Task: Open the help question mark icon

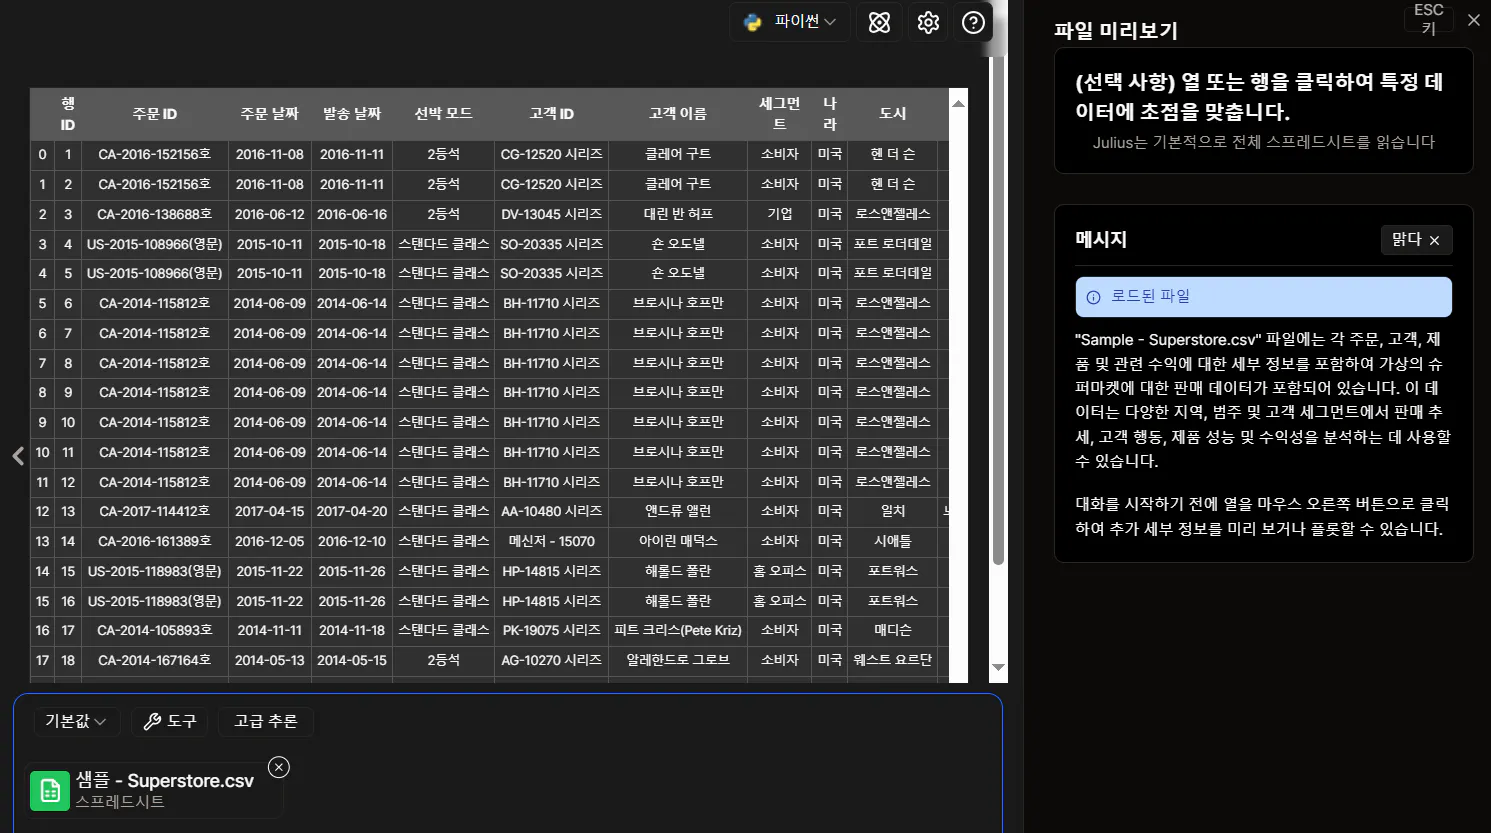Action: (973, 22)
